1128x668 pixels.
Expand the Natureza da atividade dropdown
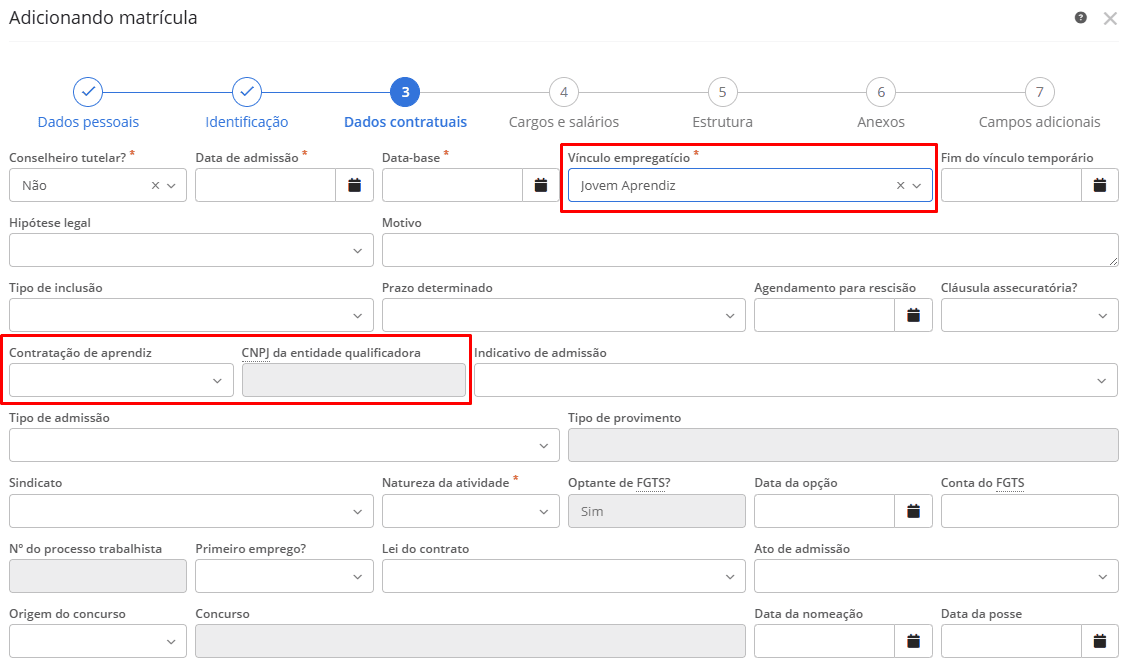[x=544, y=511]
